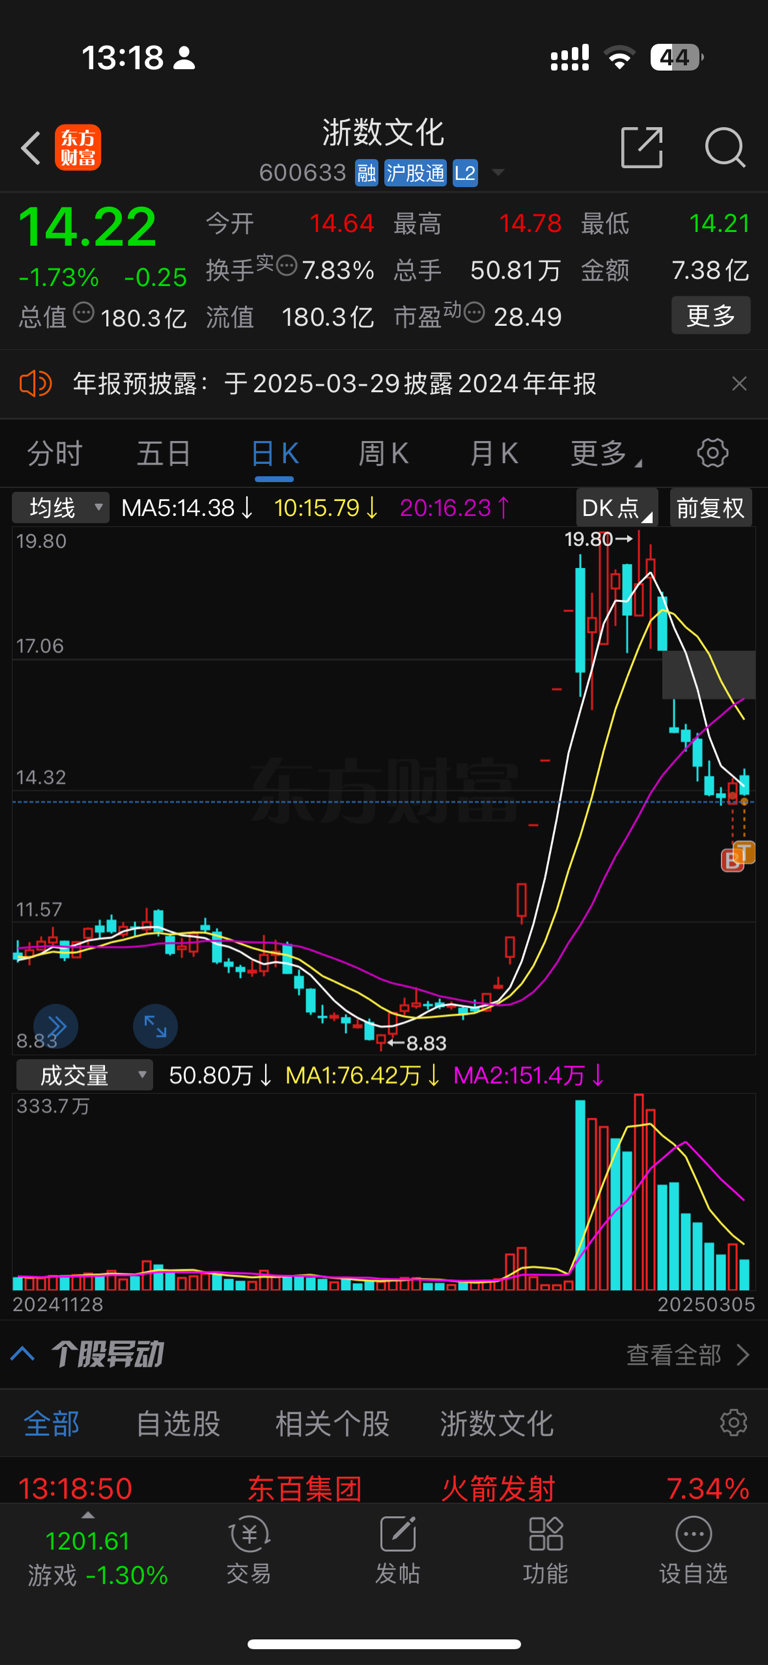Tap 设自选 add to watchlist

coord(693,1551)
